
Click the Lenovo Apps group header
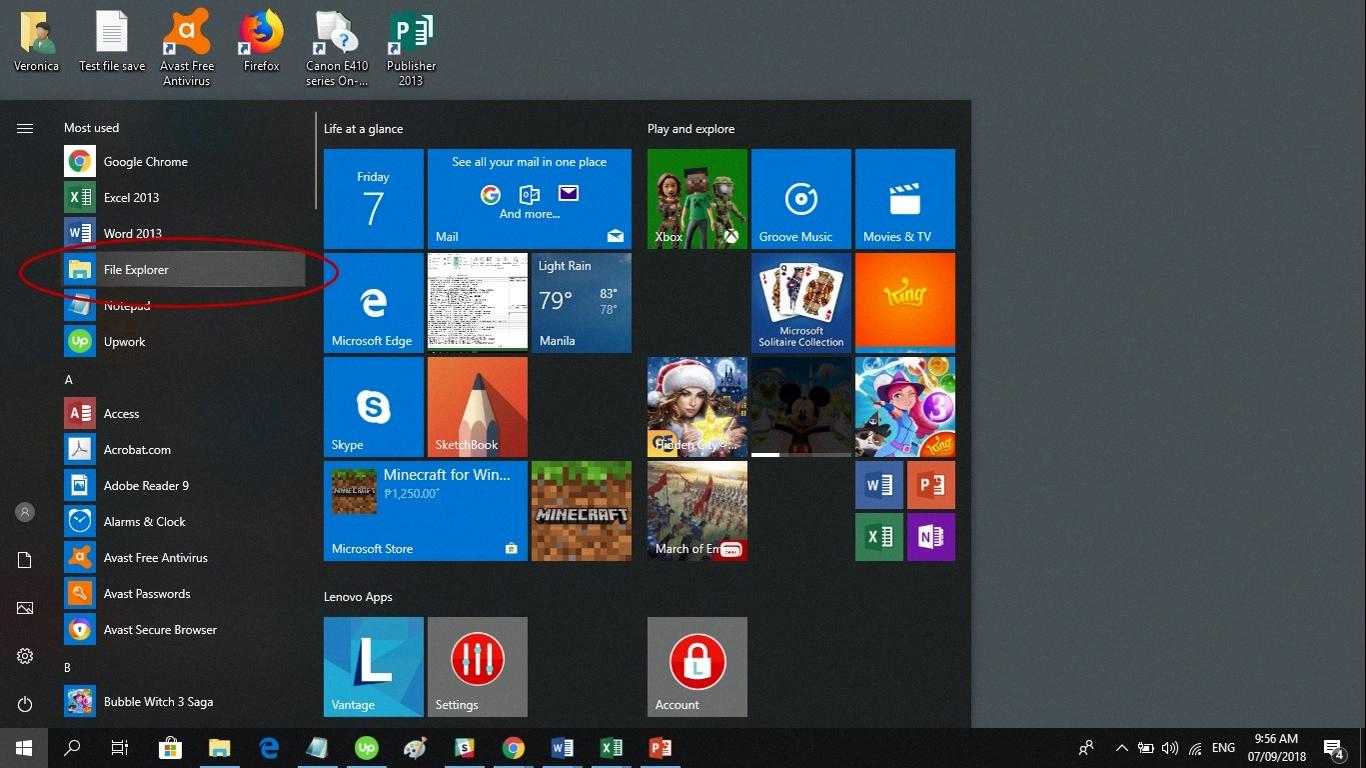pos(358,597)
